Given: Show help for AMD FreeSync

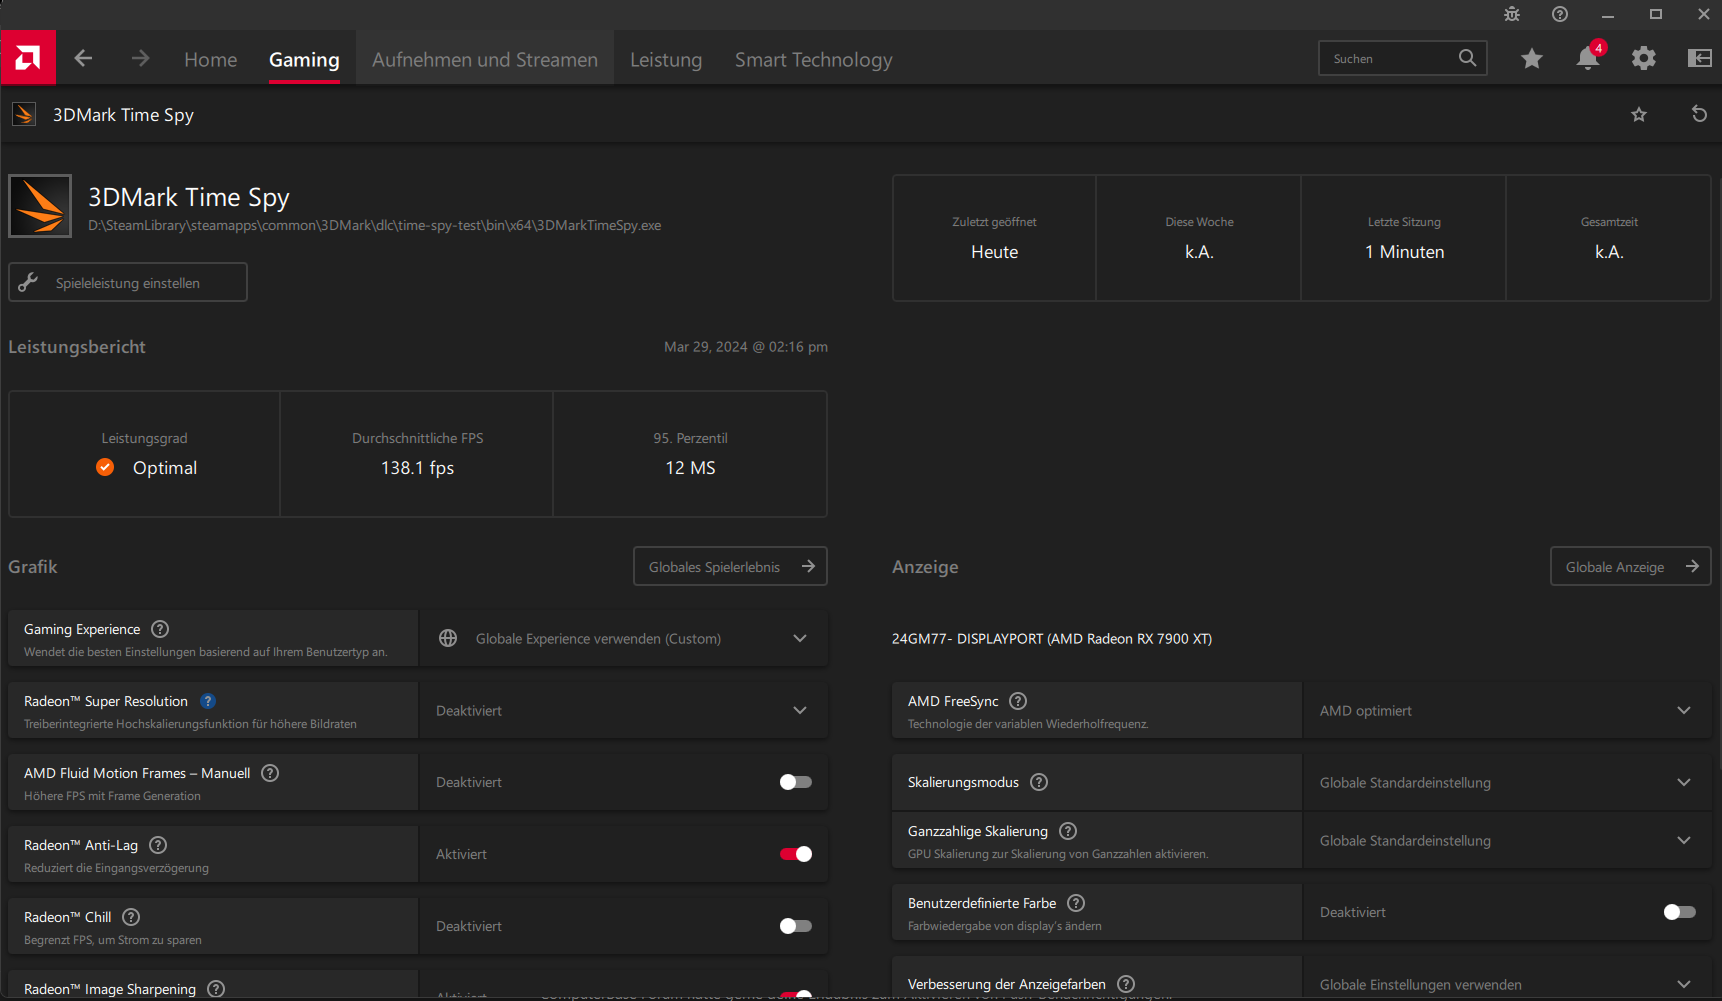Looking at the screenshot, I should pos(1018,701).
